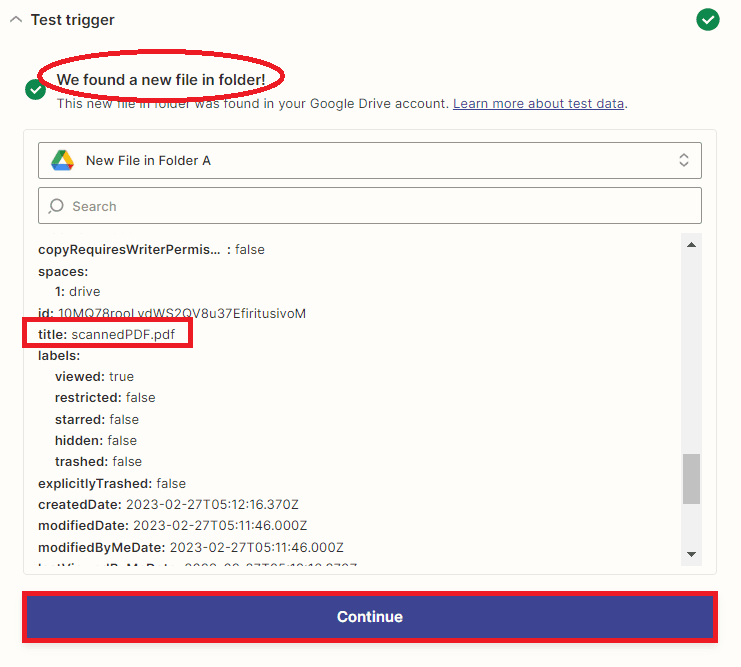Select the viewed: true label entry
The height and width of the screenshot is (667, 741).
click(x=94, y=377)
